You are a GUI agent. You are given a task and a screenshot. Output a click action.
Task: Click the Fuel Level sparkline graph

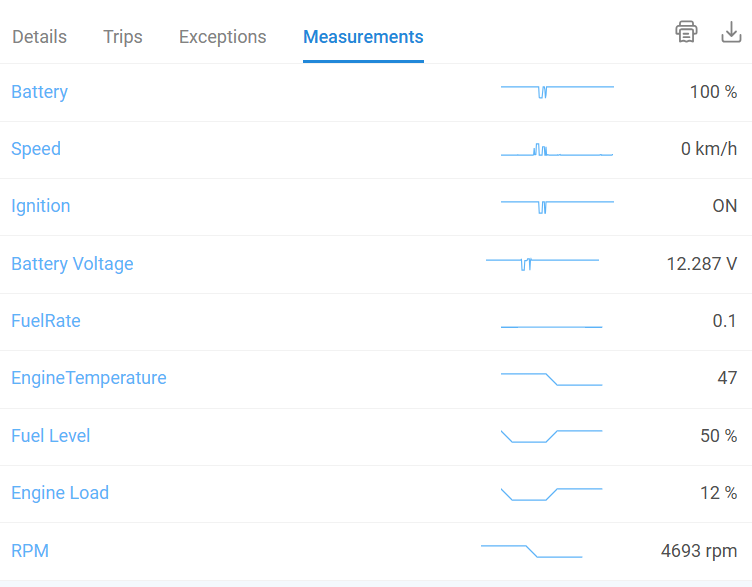(x=552, y=436)
